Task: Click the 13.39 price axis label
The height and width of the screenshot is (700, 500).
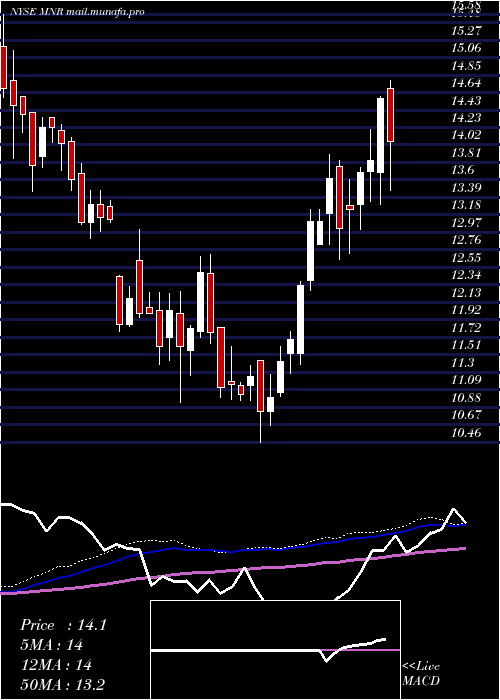Action: [467, 188]
